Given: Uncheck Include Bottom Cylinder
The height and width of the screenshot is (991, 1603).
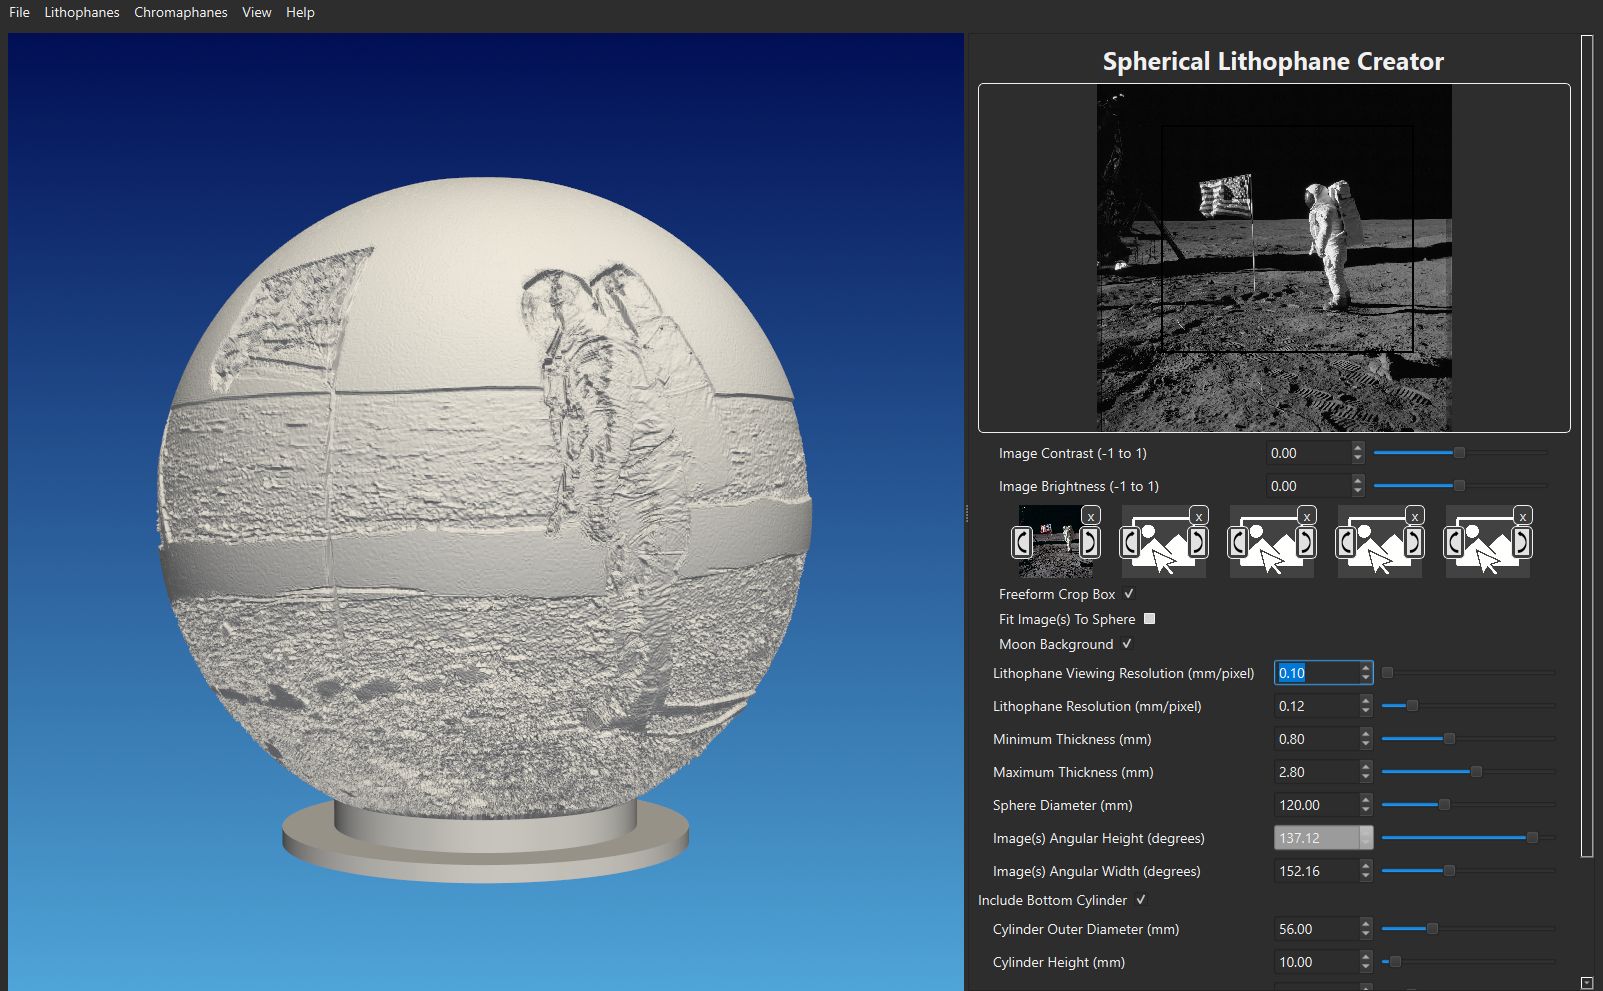Looking at the screenshot, I should point(1141,900).
